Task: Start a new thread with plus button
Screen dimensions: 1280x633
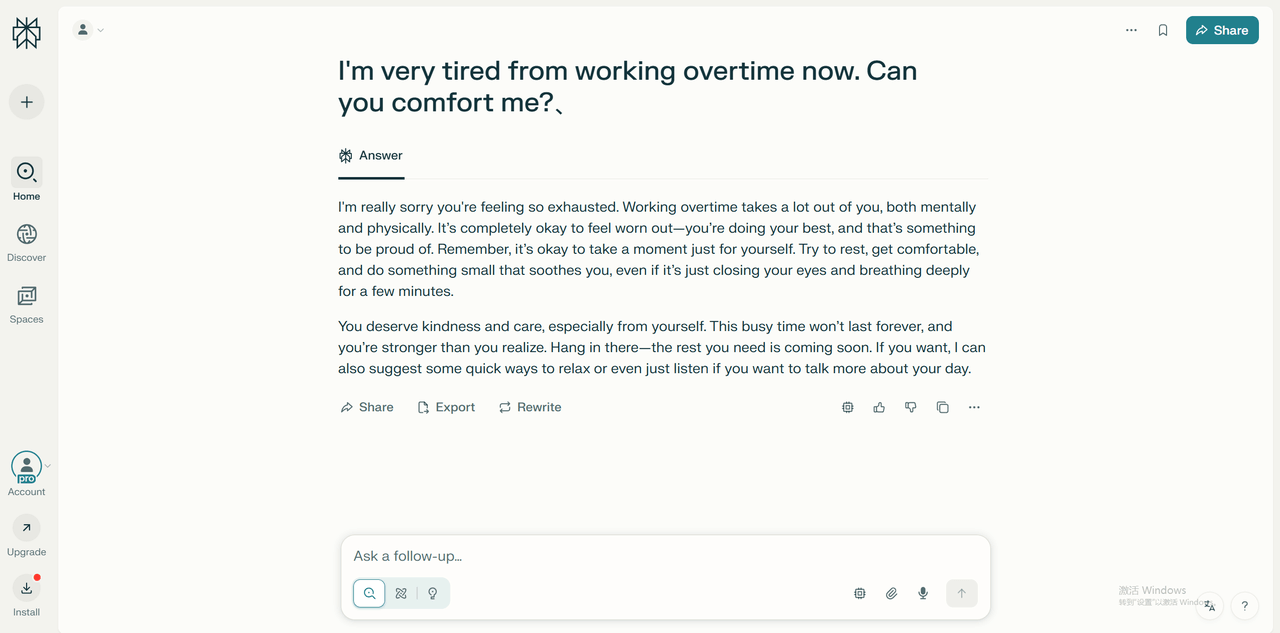Action: [26, 102]
